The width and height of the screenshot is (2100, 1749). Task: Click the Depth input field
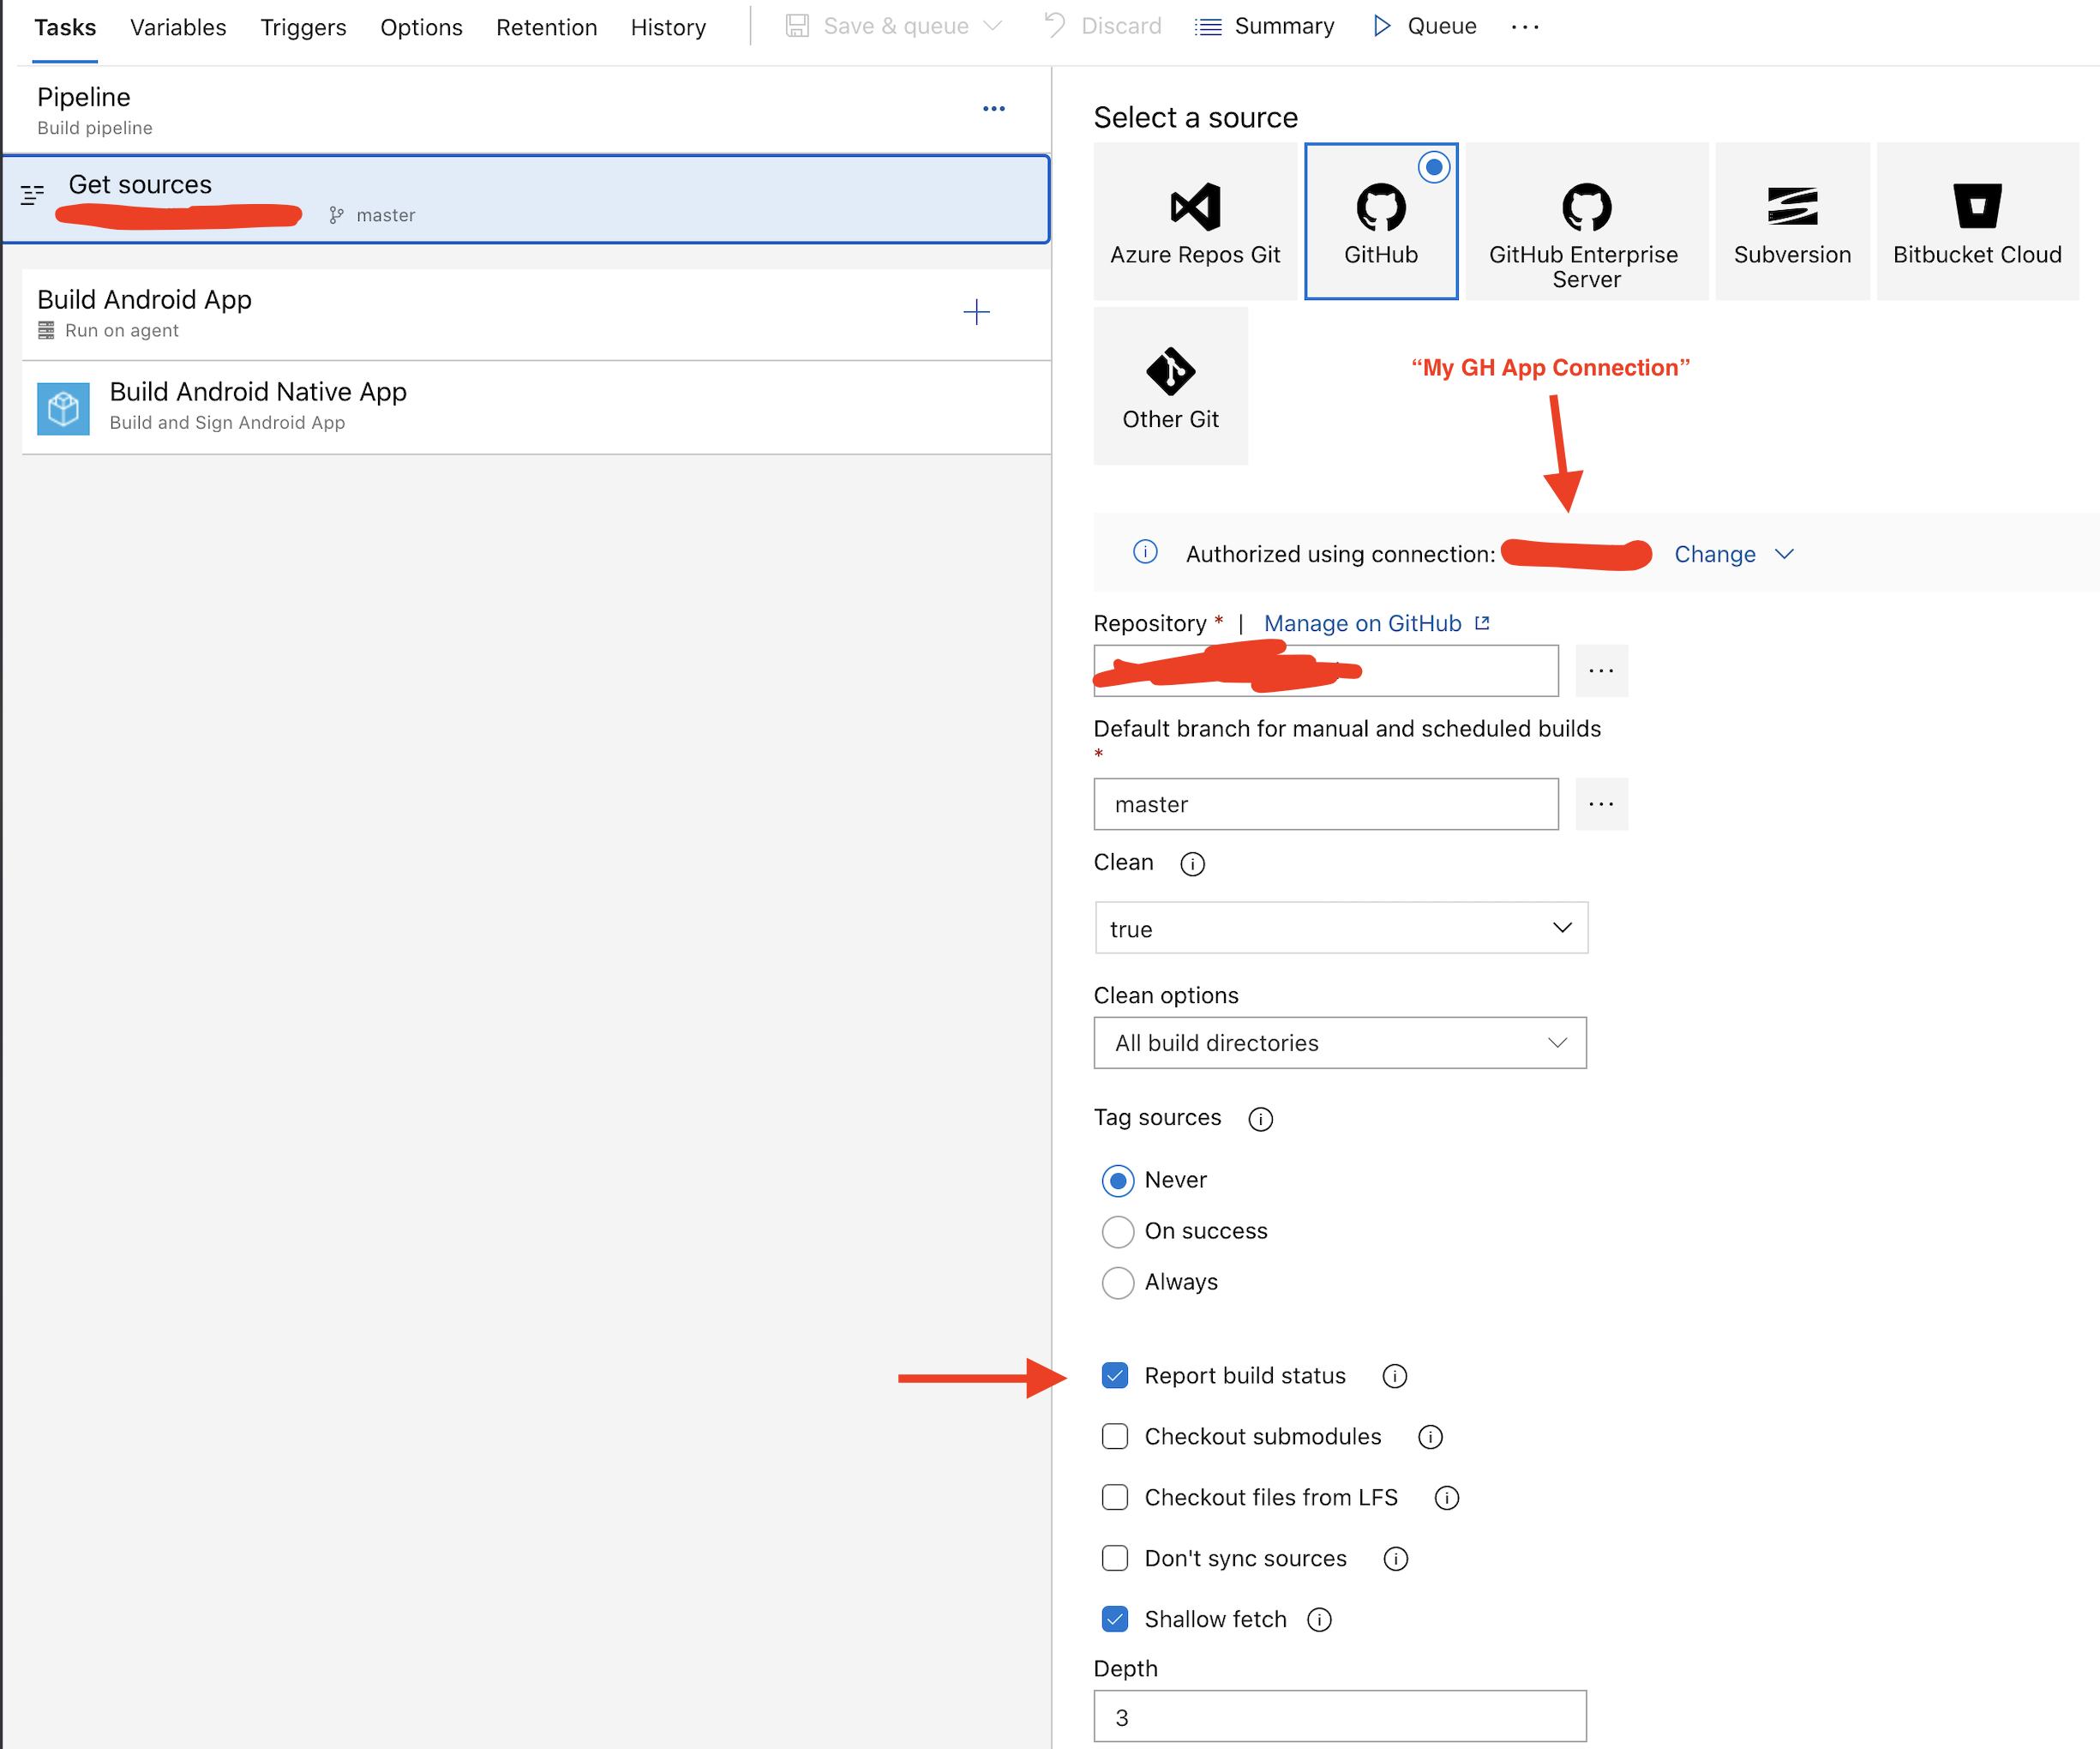(1339, 1717)
